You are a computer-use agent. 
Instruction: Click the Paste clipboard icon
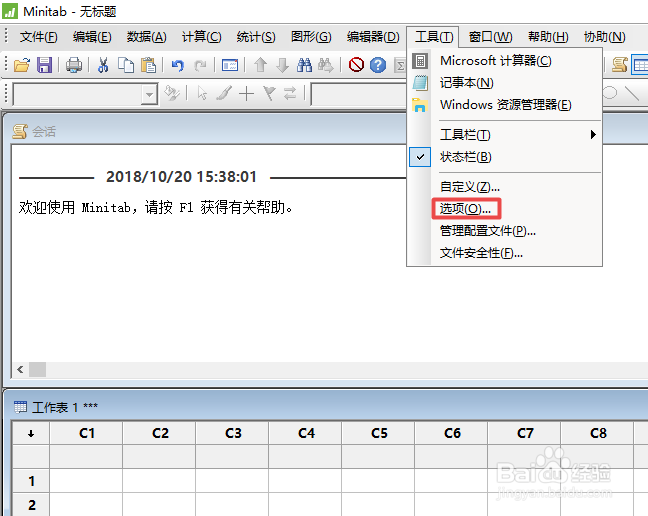(148, 65)
